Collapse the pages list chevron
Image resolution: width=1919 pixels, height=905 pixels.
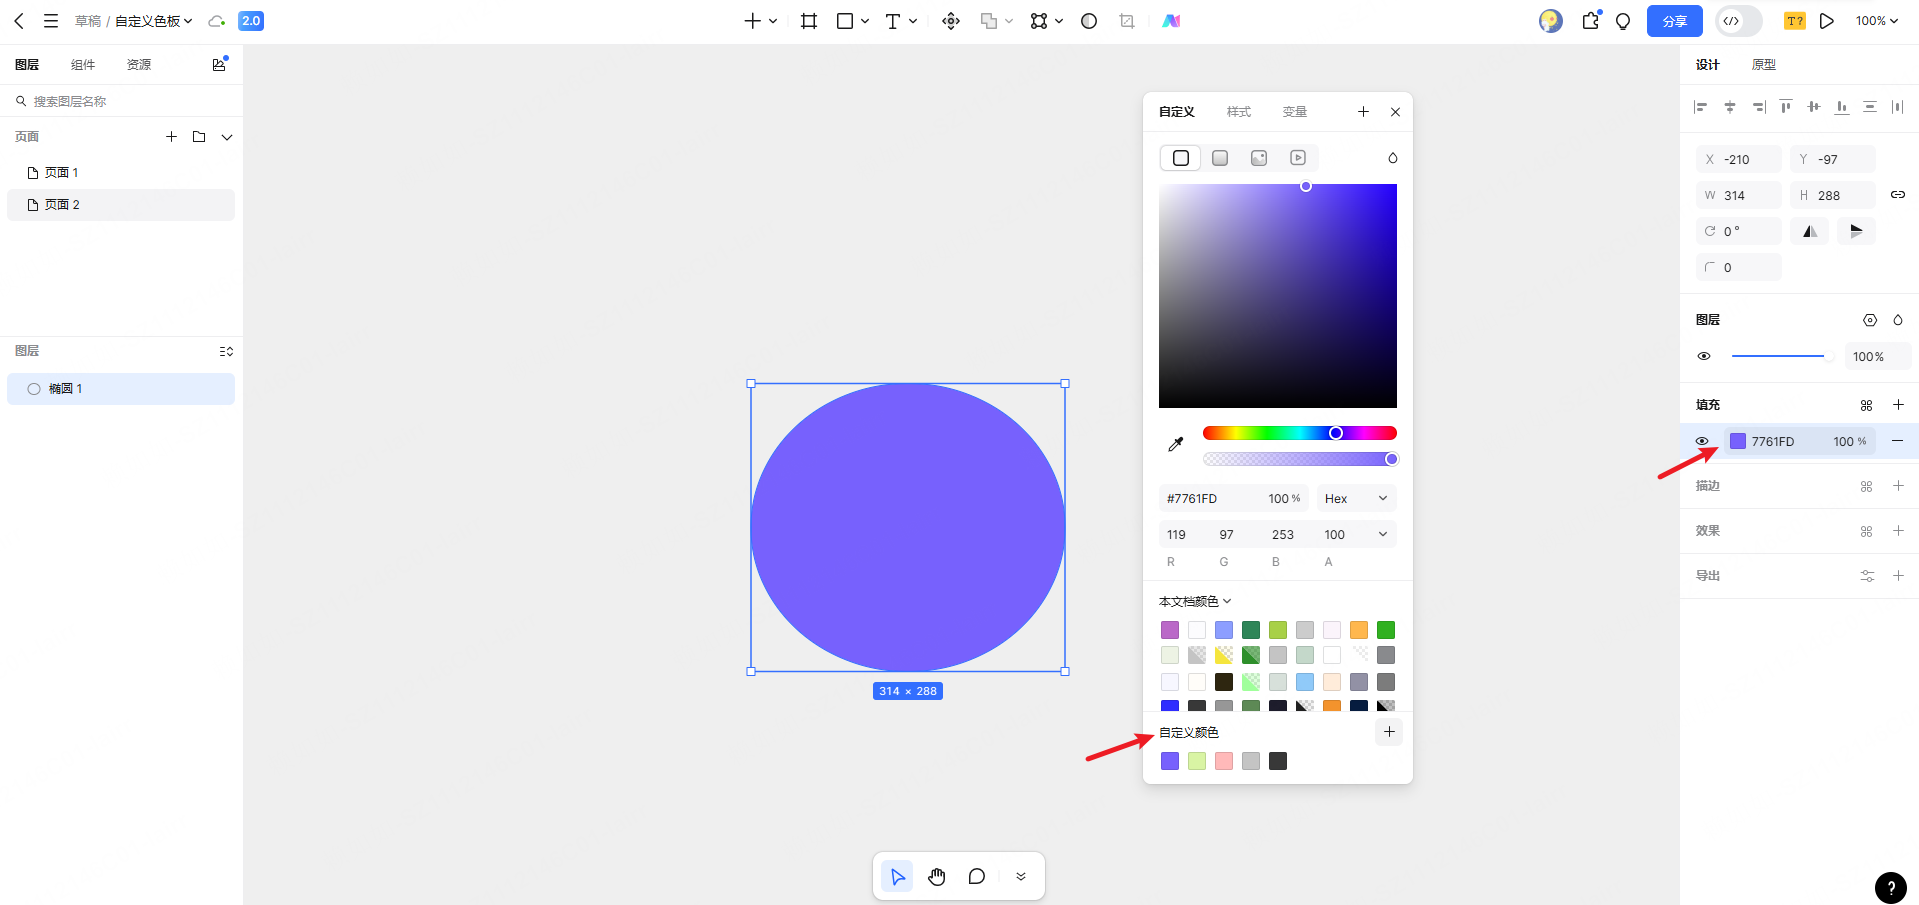pos(227,137)
